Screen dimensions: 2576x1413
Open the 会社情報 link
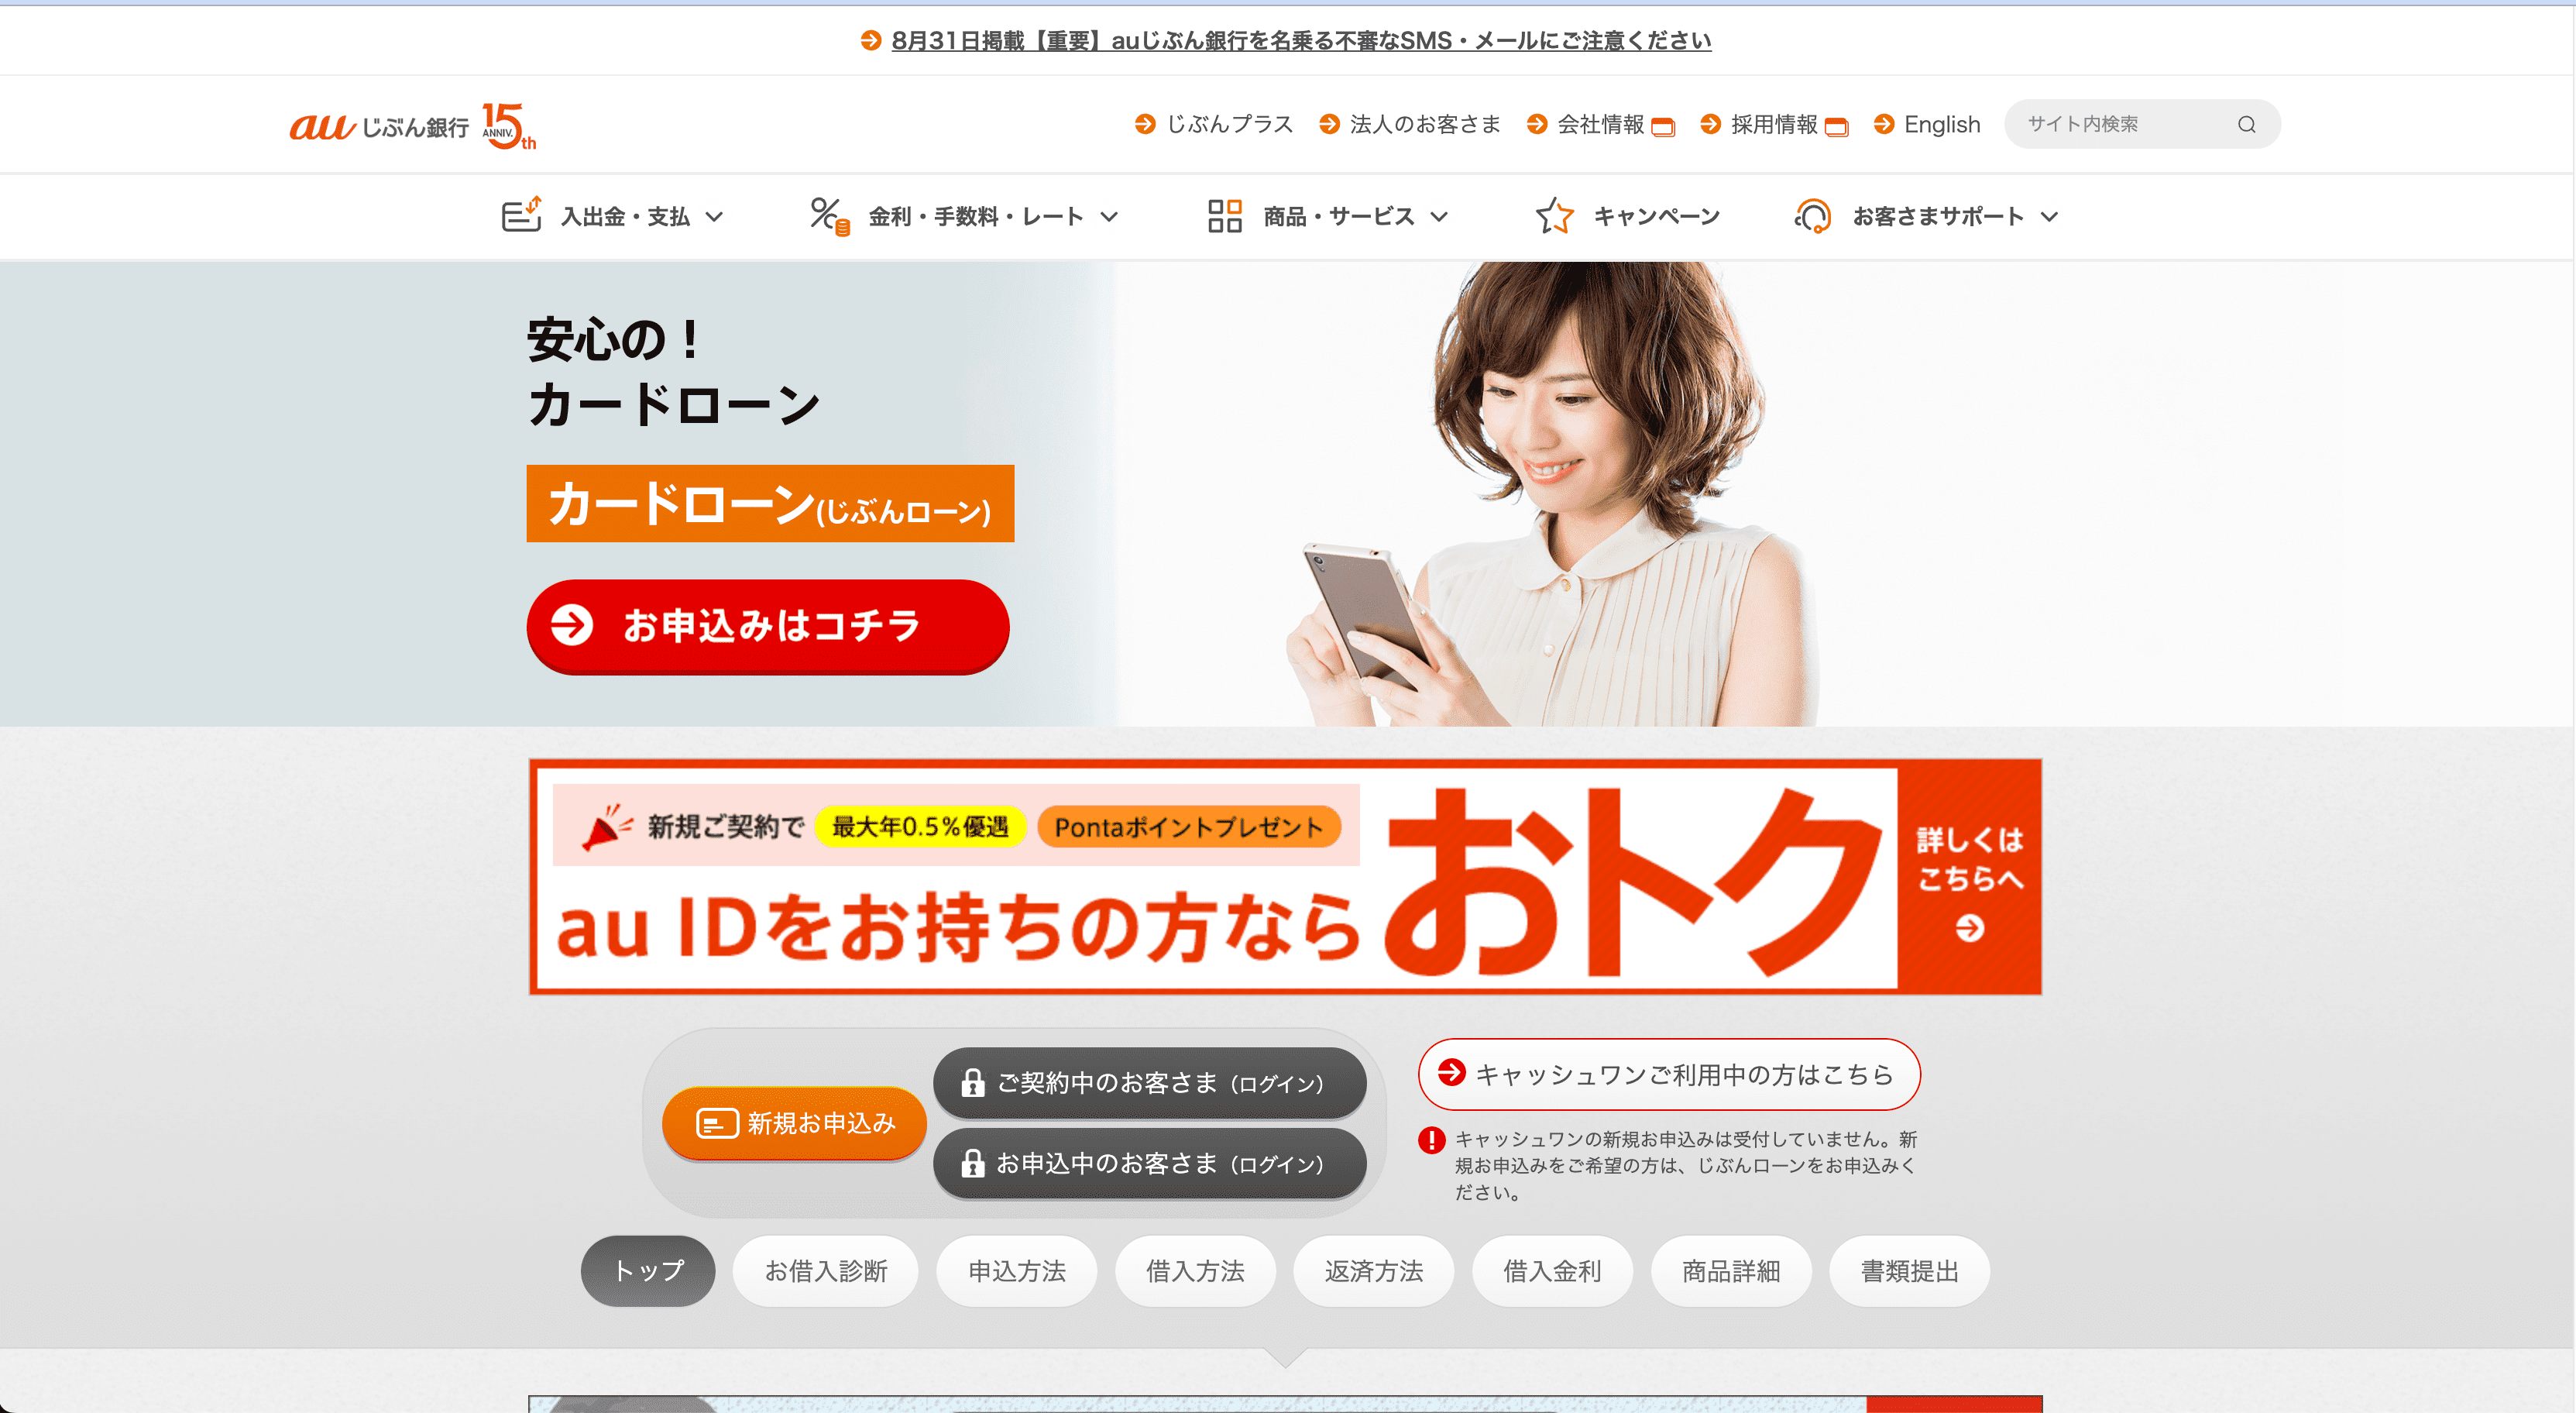tap(1600, 124)
